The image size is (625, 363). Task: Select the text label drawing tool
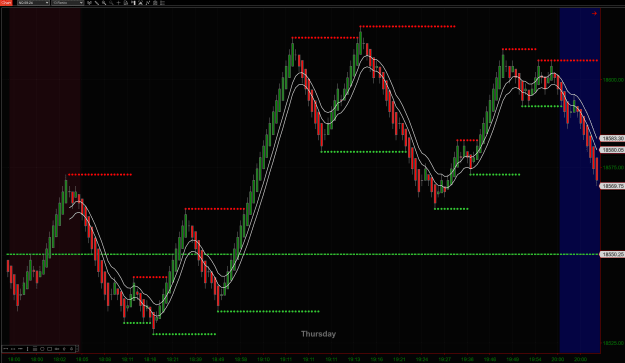coord(57,349)
